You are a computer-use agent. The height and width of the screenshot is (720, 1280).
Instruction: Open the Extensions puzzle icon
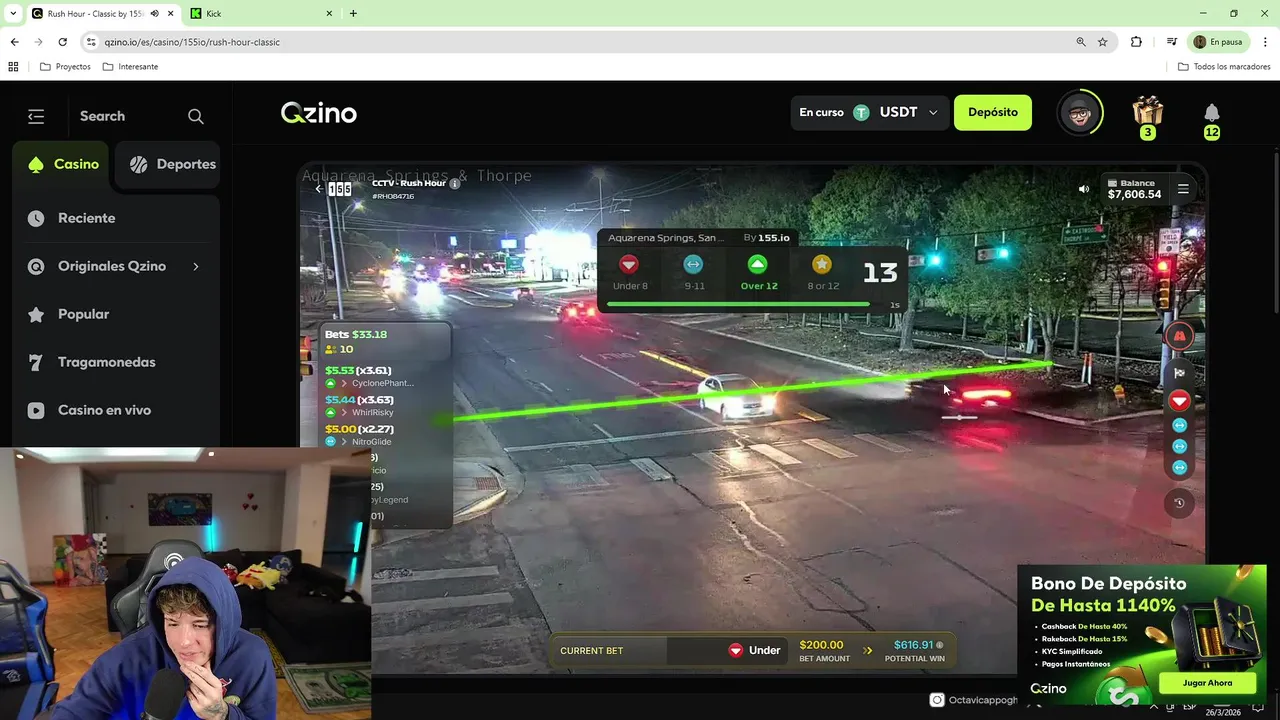point(1136,42)
